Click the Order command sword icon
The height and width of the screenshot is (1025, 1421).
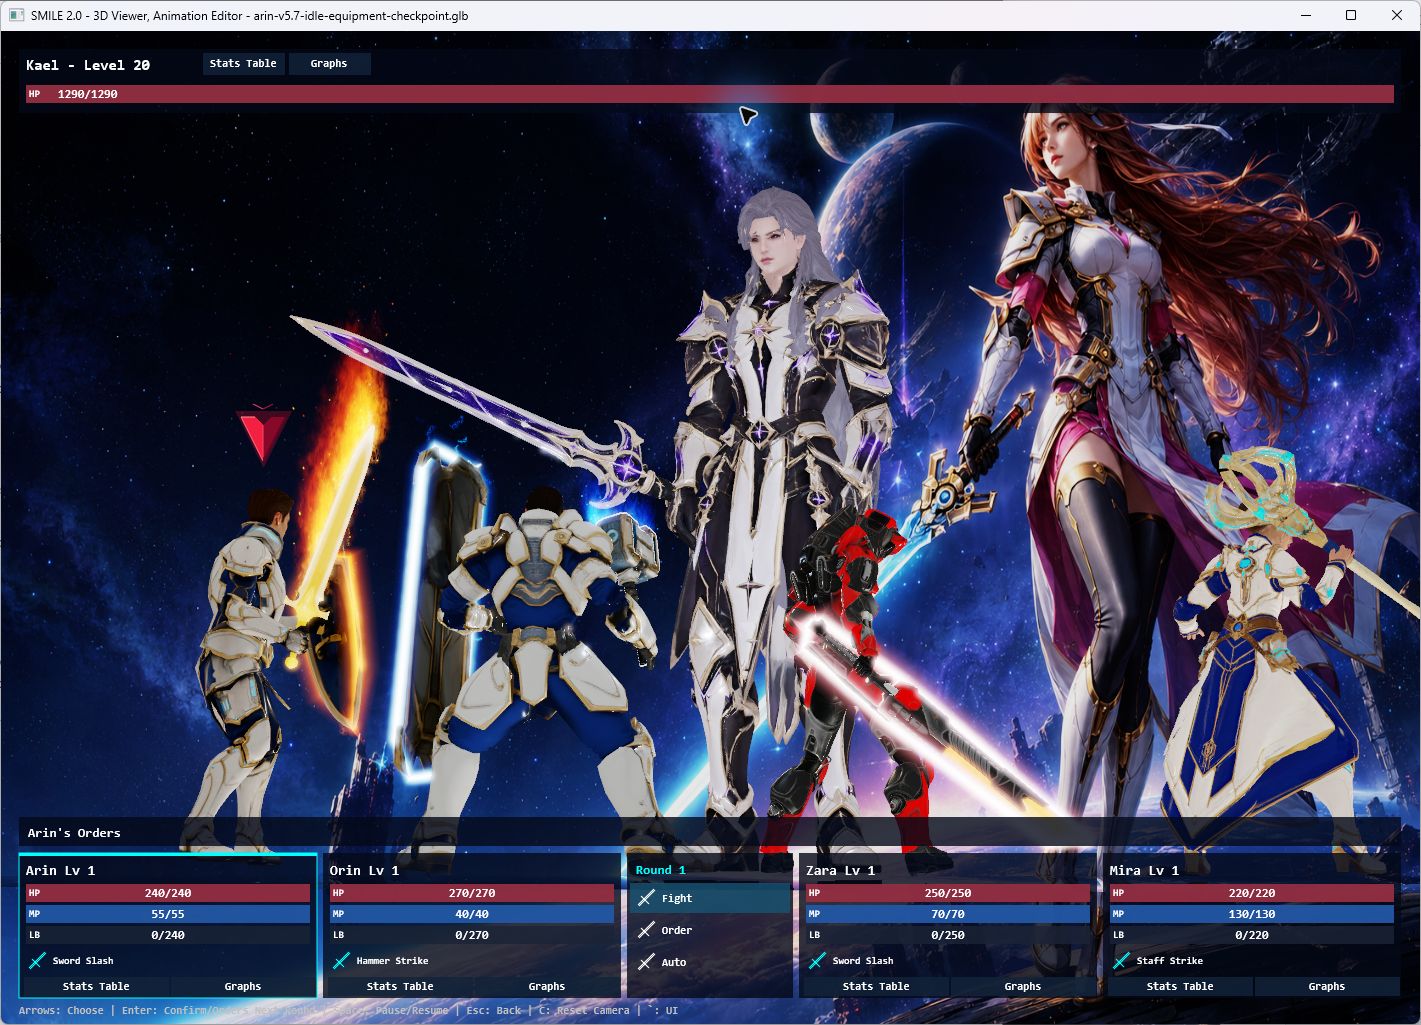coord(646,930)
